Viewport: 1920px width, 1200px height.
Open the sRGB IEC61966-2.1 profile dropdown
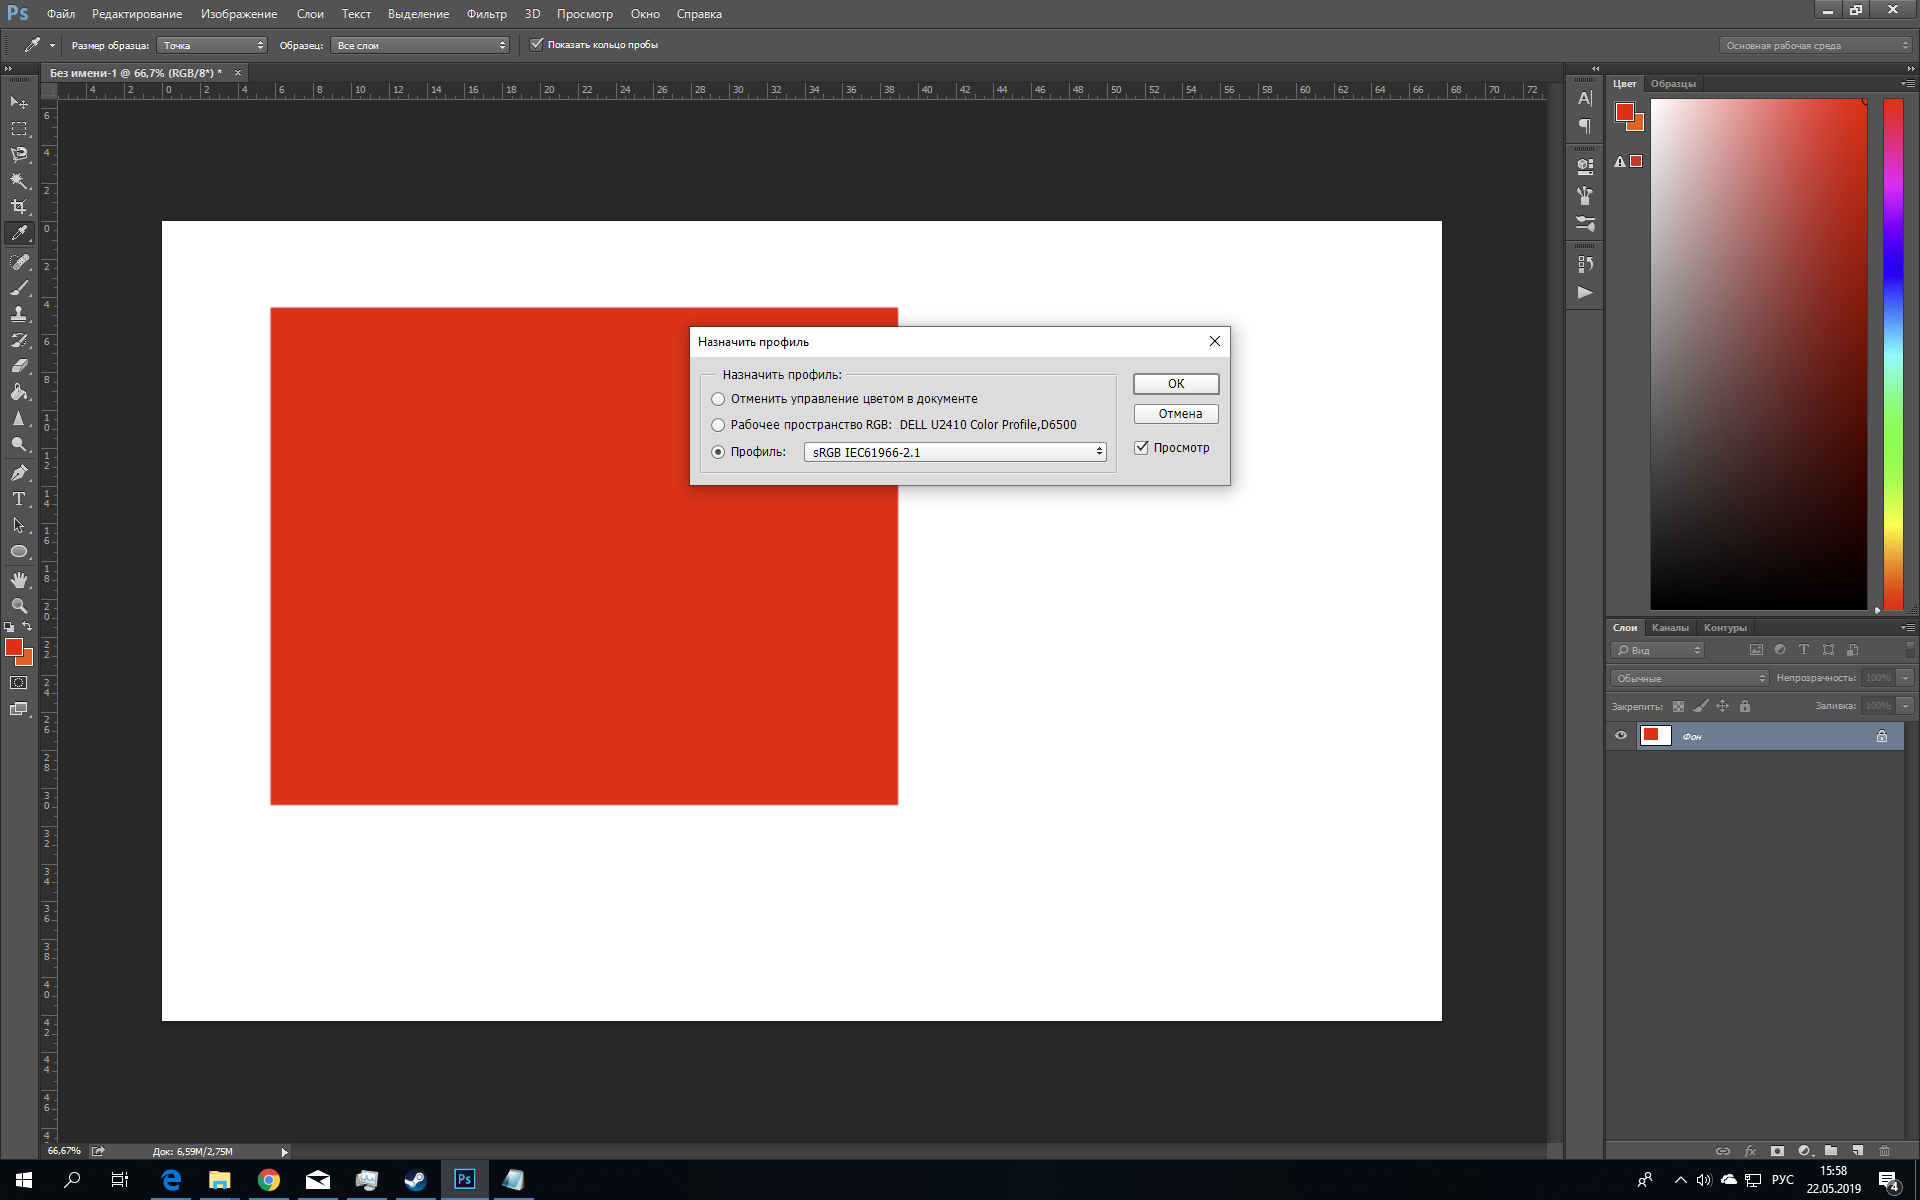pyautogui.click(x=955, y=452)
